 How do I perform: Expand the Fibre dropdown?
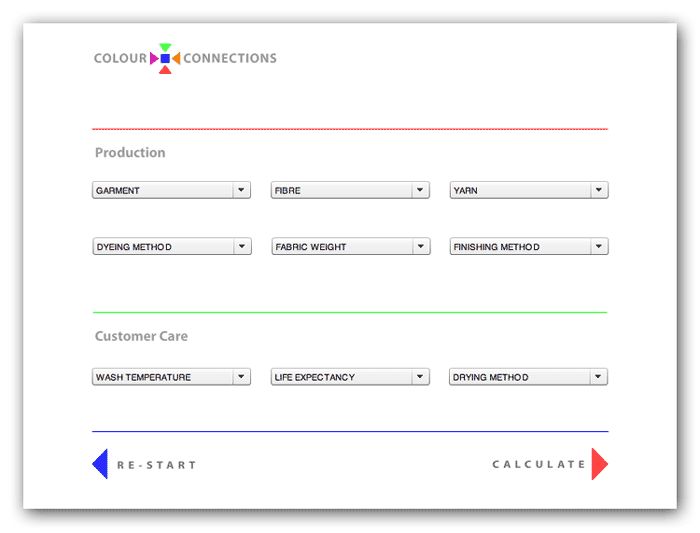pyautogui.click(x=350, y=190)
